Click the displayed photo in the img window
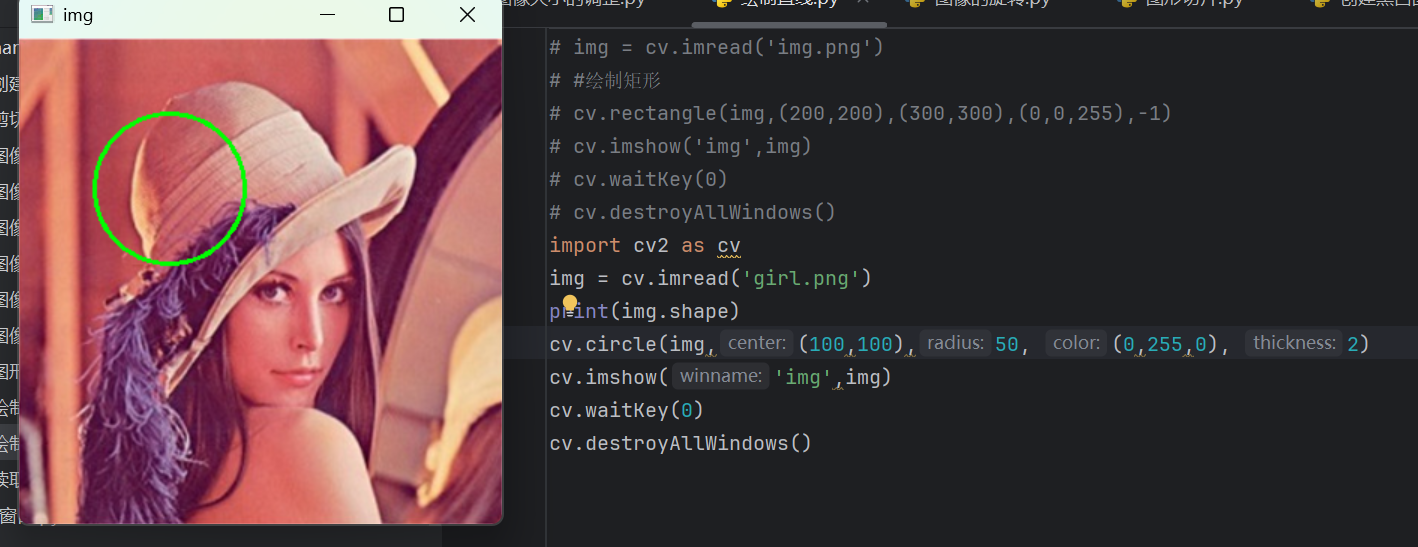The height and width of the screenshot is (547, 1418). point(260,281)
